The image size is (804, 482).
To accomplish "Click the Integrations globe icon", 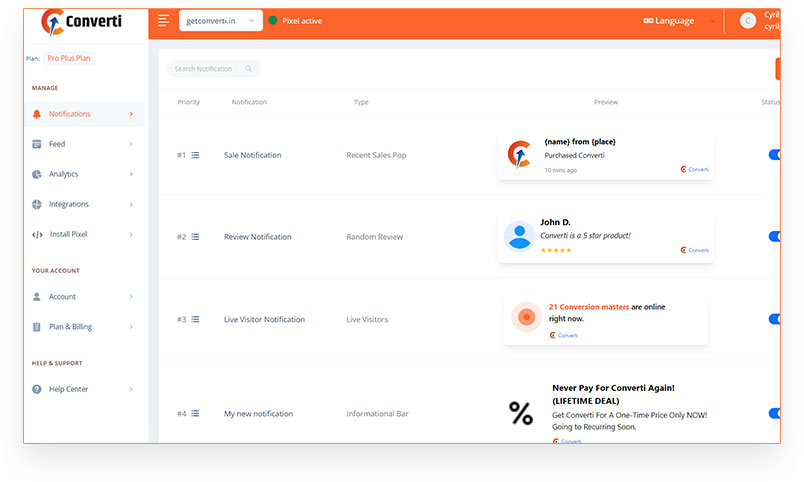I will coord(36,204).
